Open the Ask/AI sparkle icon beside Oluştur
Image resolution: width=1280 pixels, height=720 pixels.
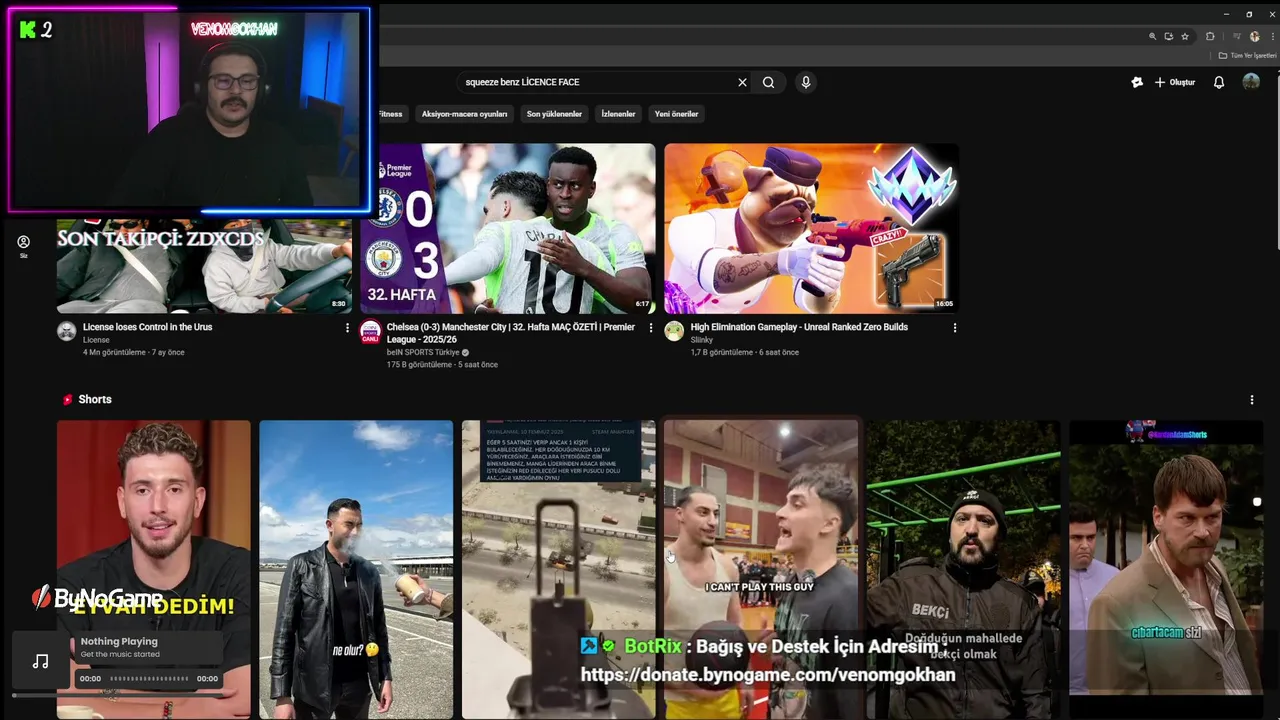click(x=1137, y=82)
